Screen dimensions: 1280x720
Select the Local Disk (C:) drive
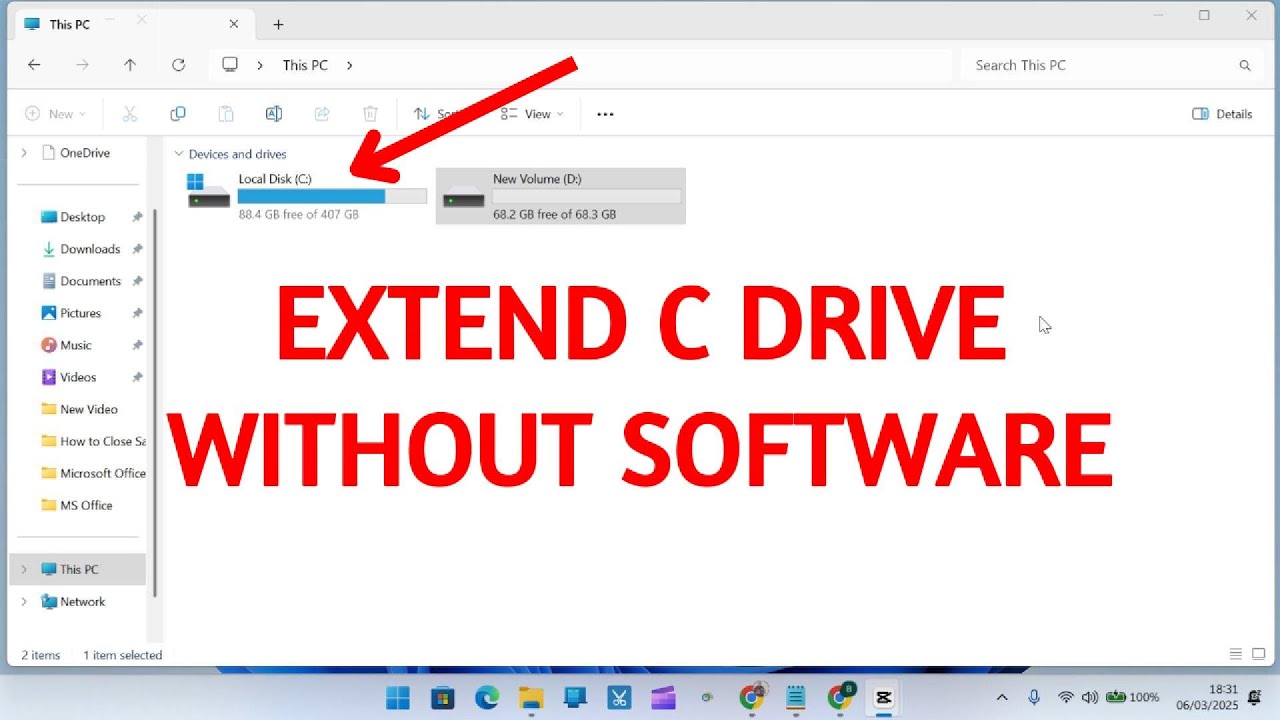306,196
